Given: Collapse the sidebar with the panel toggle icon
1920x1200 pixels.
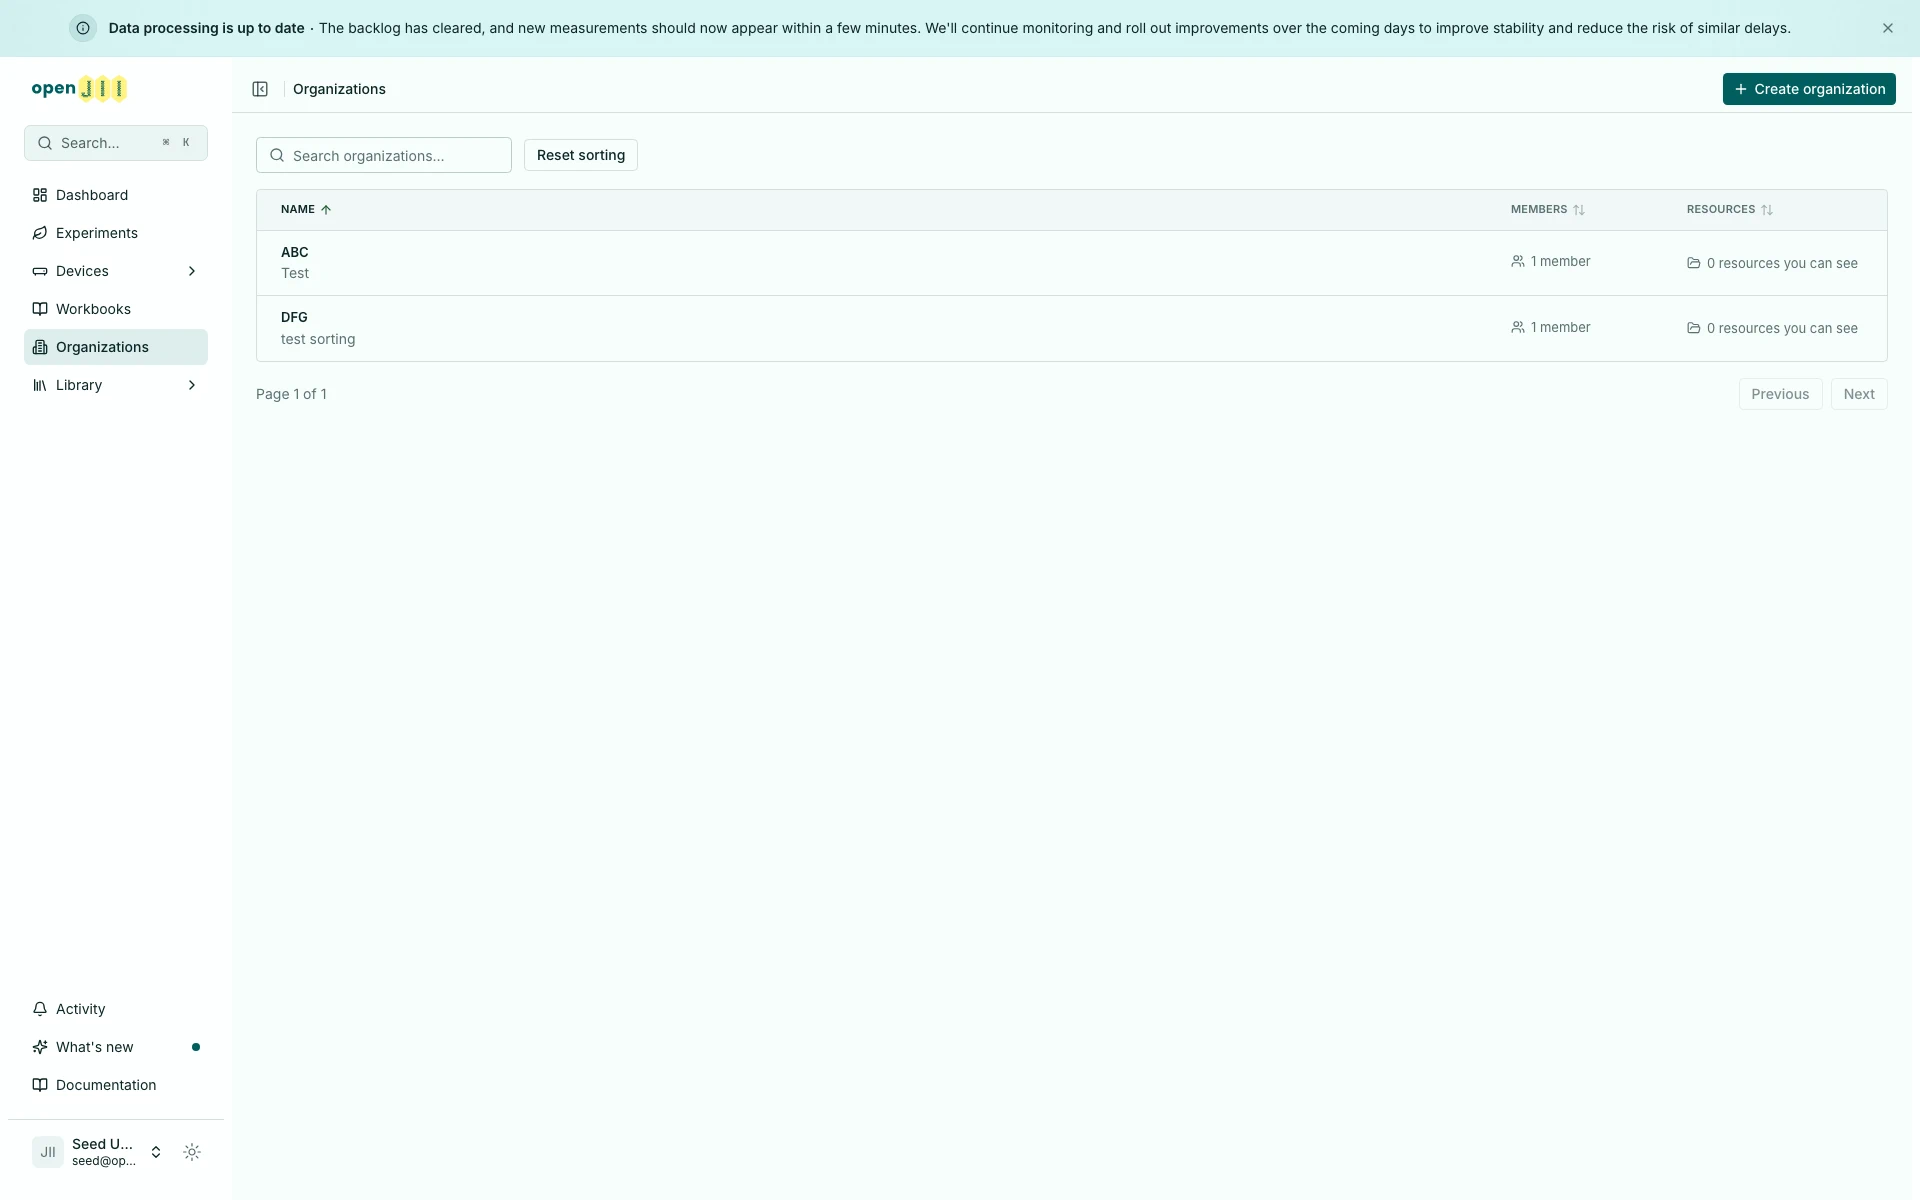Looking at the screenshot, I should 260,89.
